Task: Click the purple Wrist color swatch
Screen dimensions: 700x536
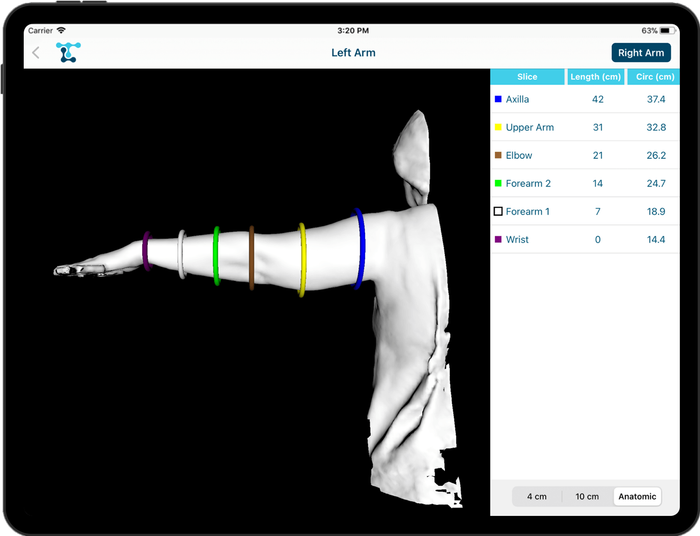Action: 498,240
